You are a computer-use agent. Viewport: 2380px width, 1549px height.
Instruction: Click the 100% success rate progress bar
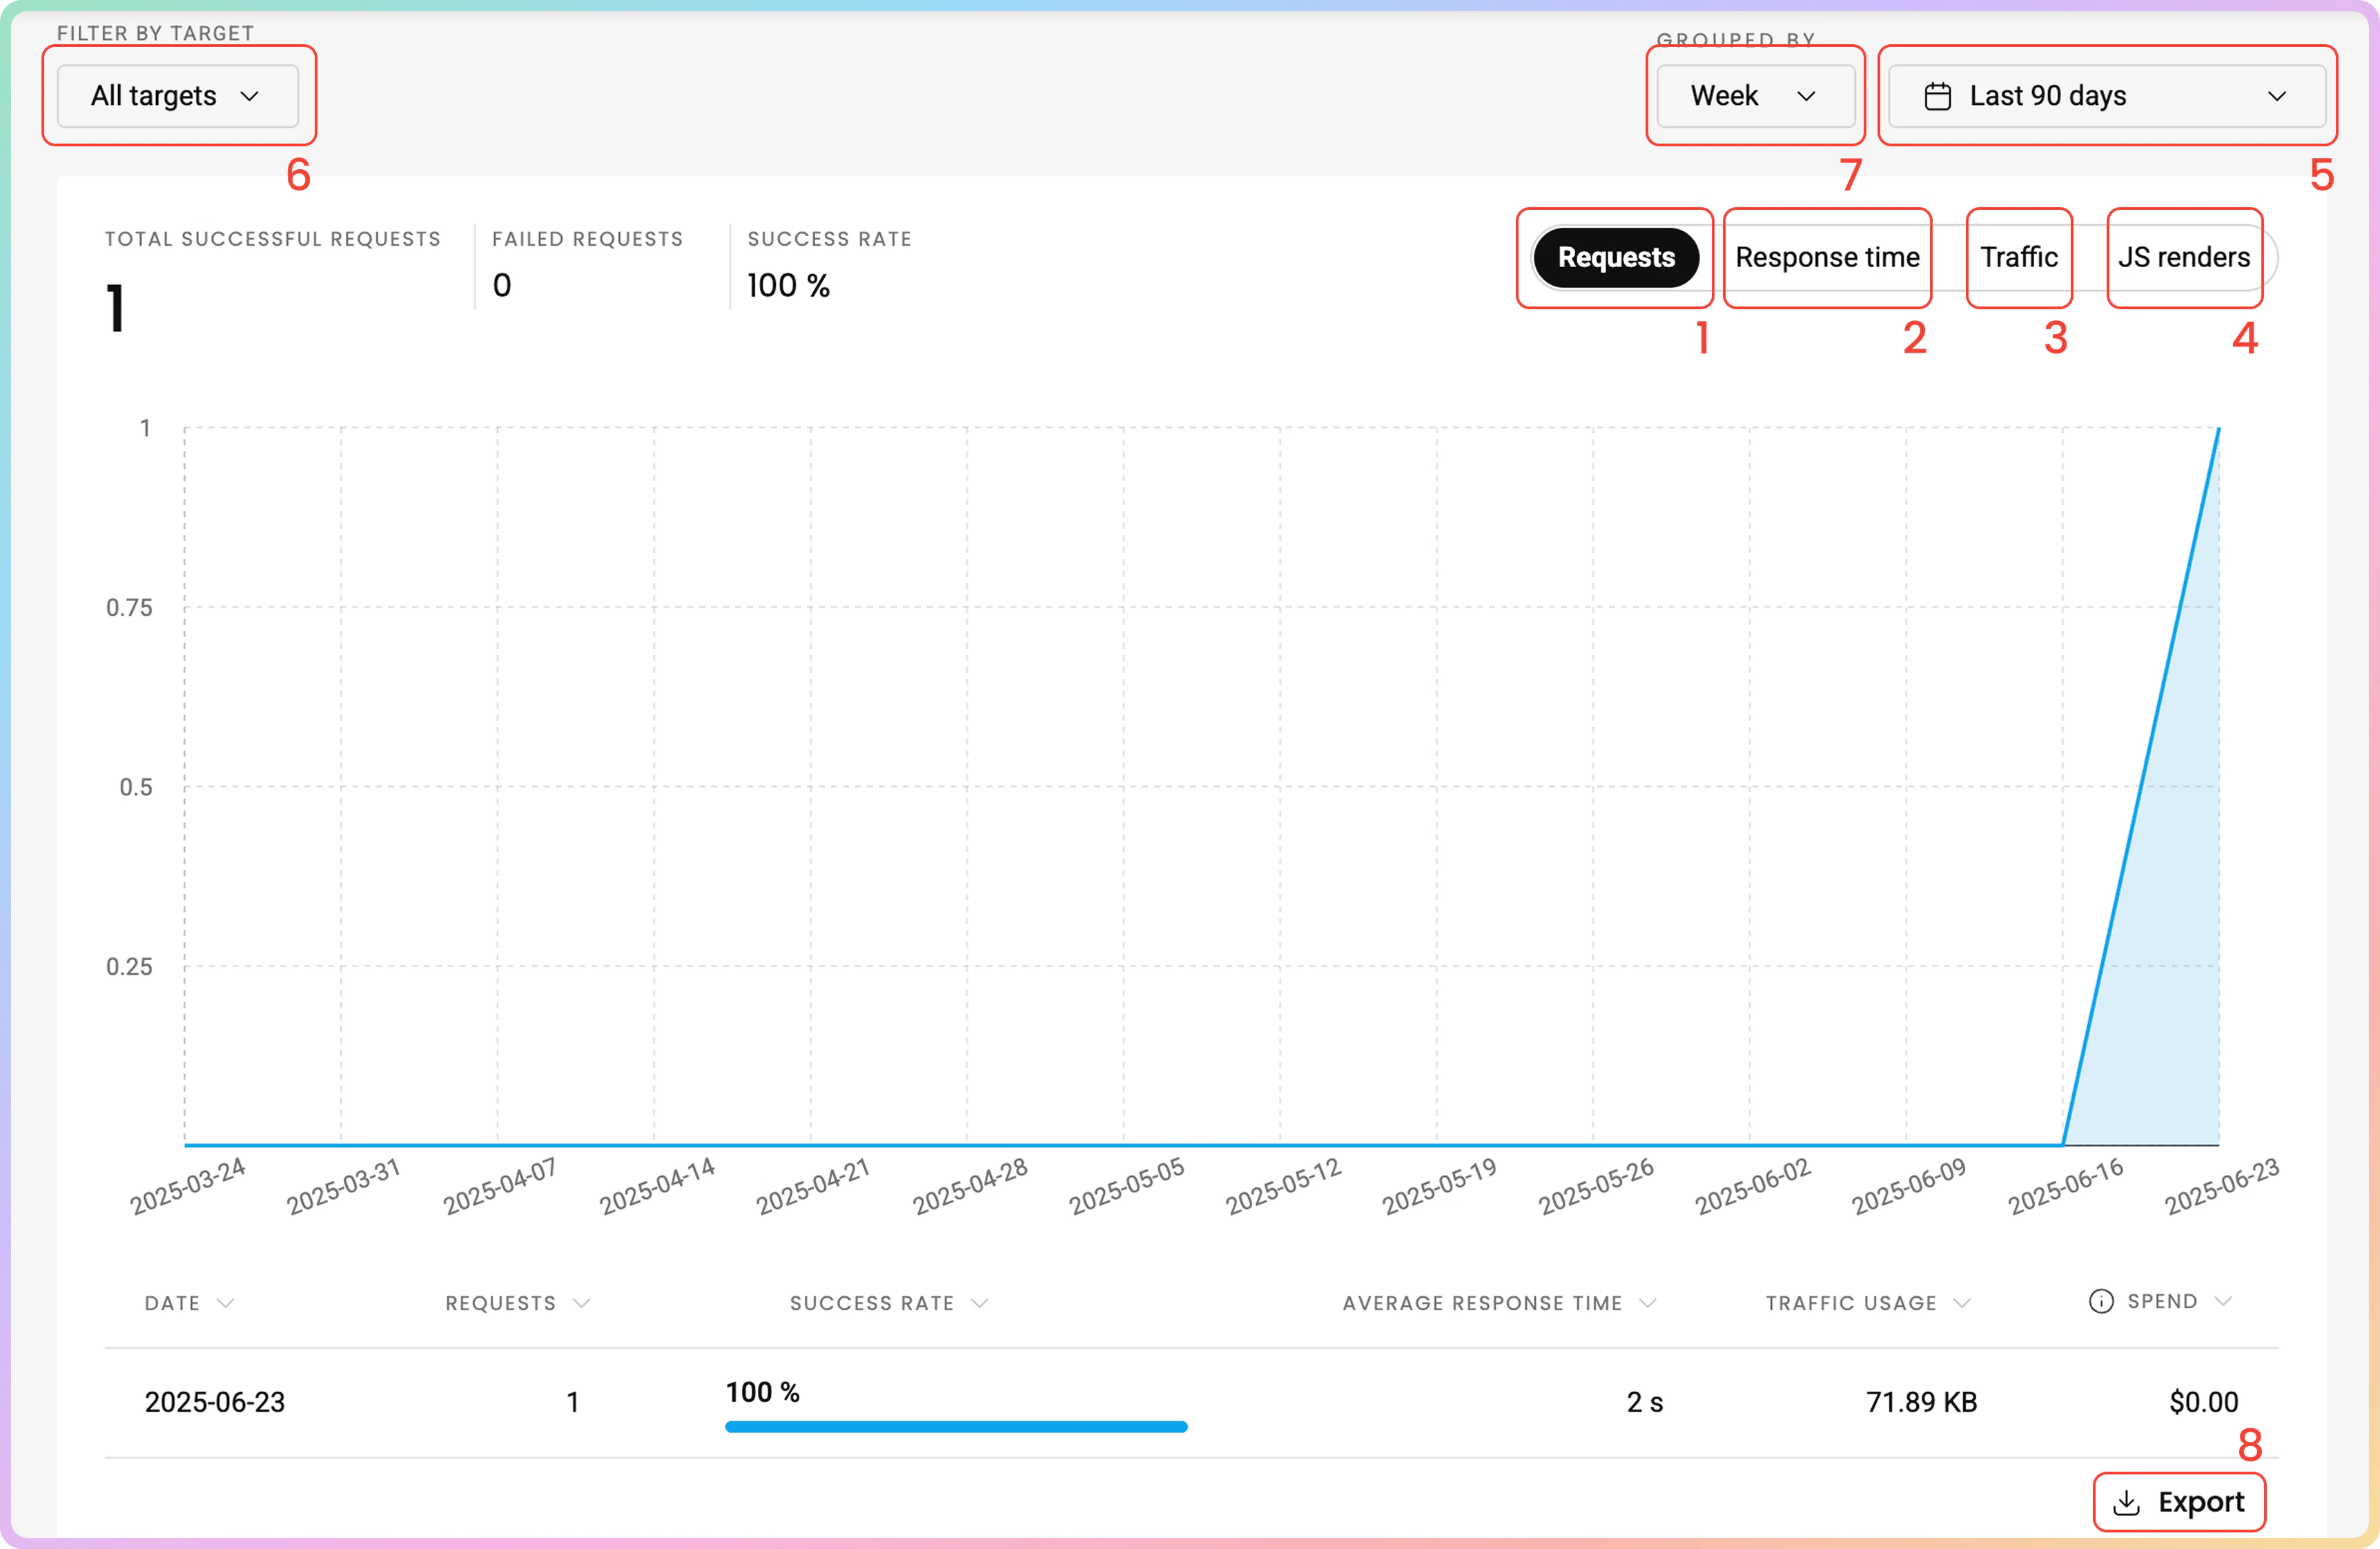[956, 1427]
